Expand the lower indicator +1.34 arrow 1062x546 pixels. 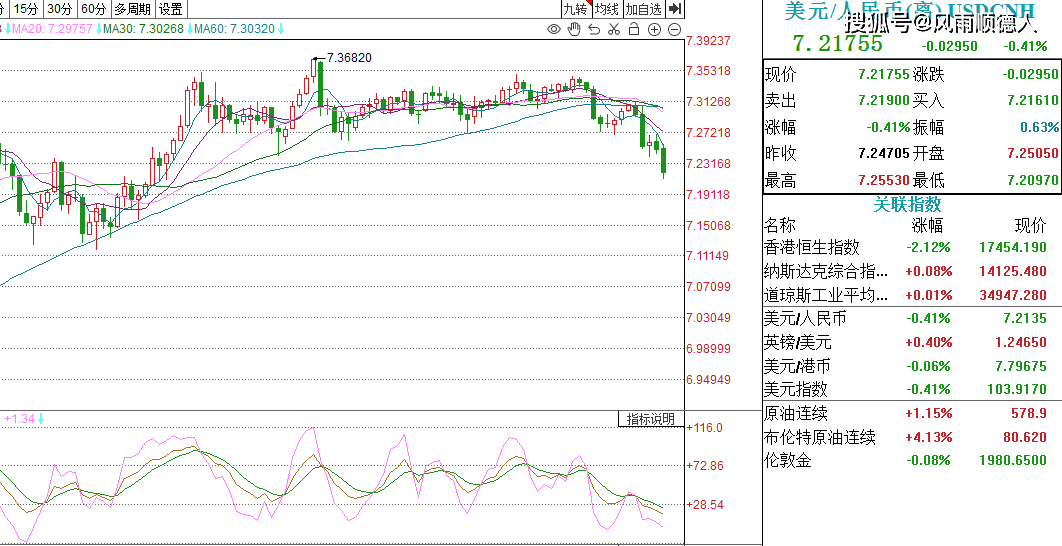tap(42, 418)
